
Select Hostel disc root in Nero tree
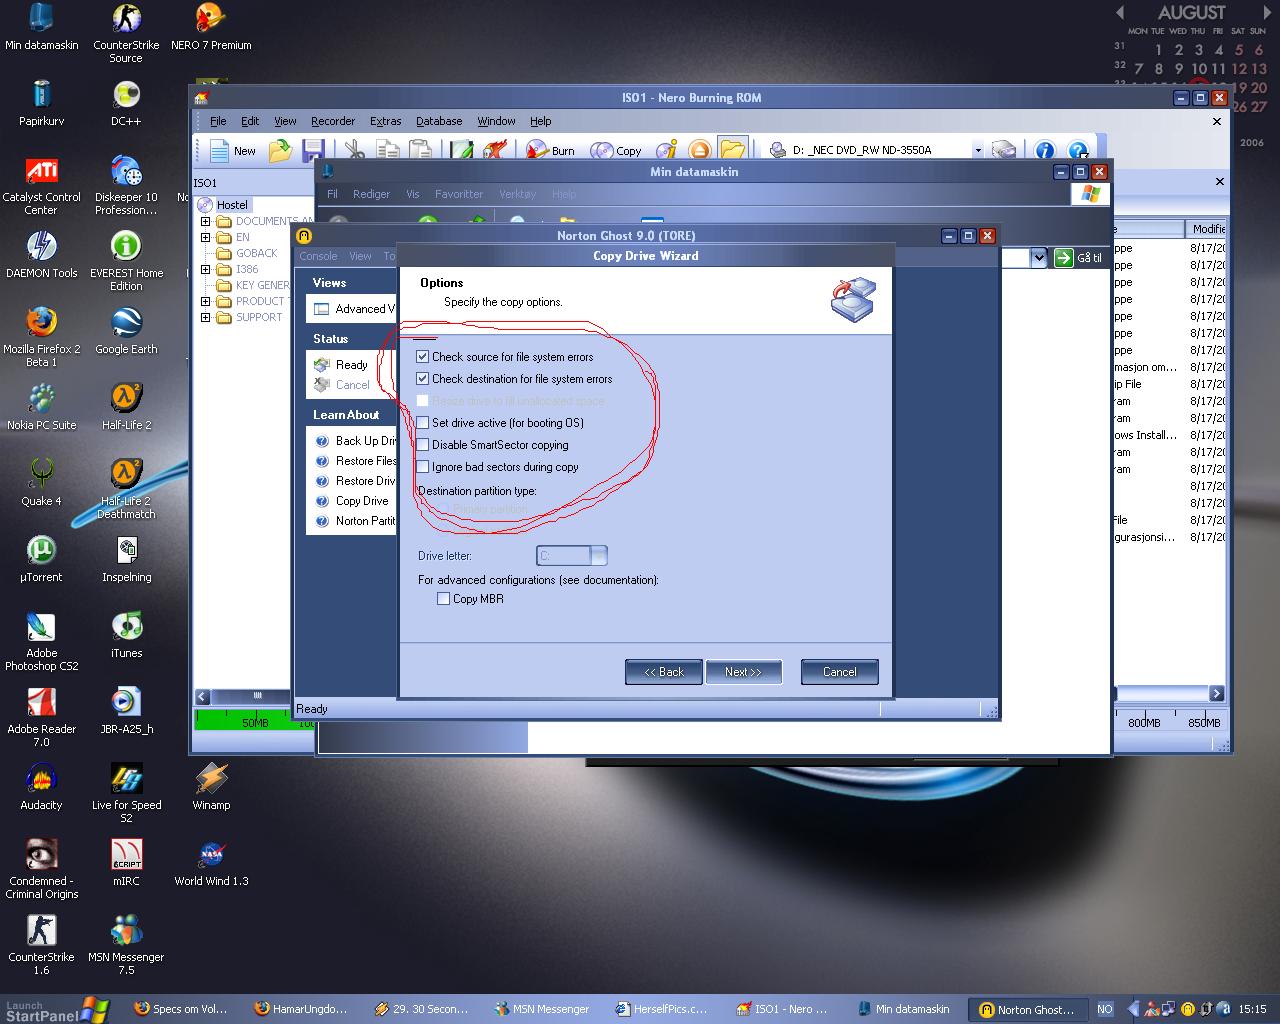[x=232, y=205]
